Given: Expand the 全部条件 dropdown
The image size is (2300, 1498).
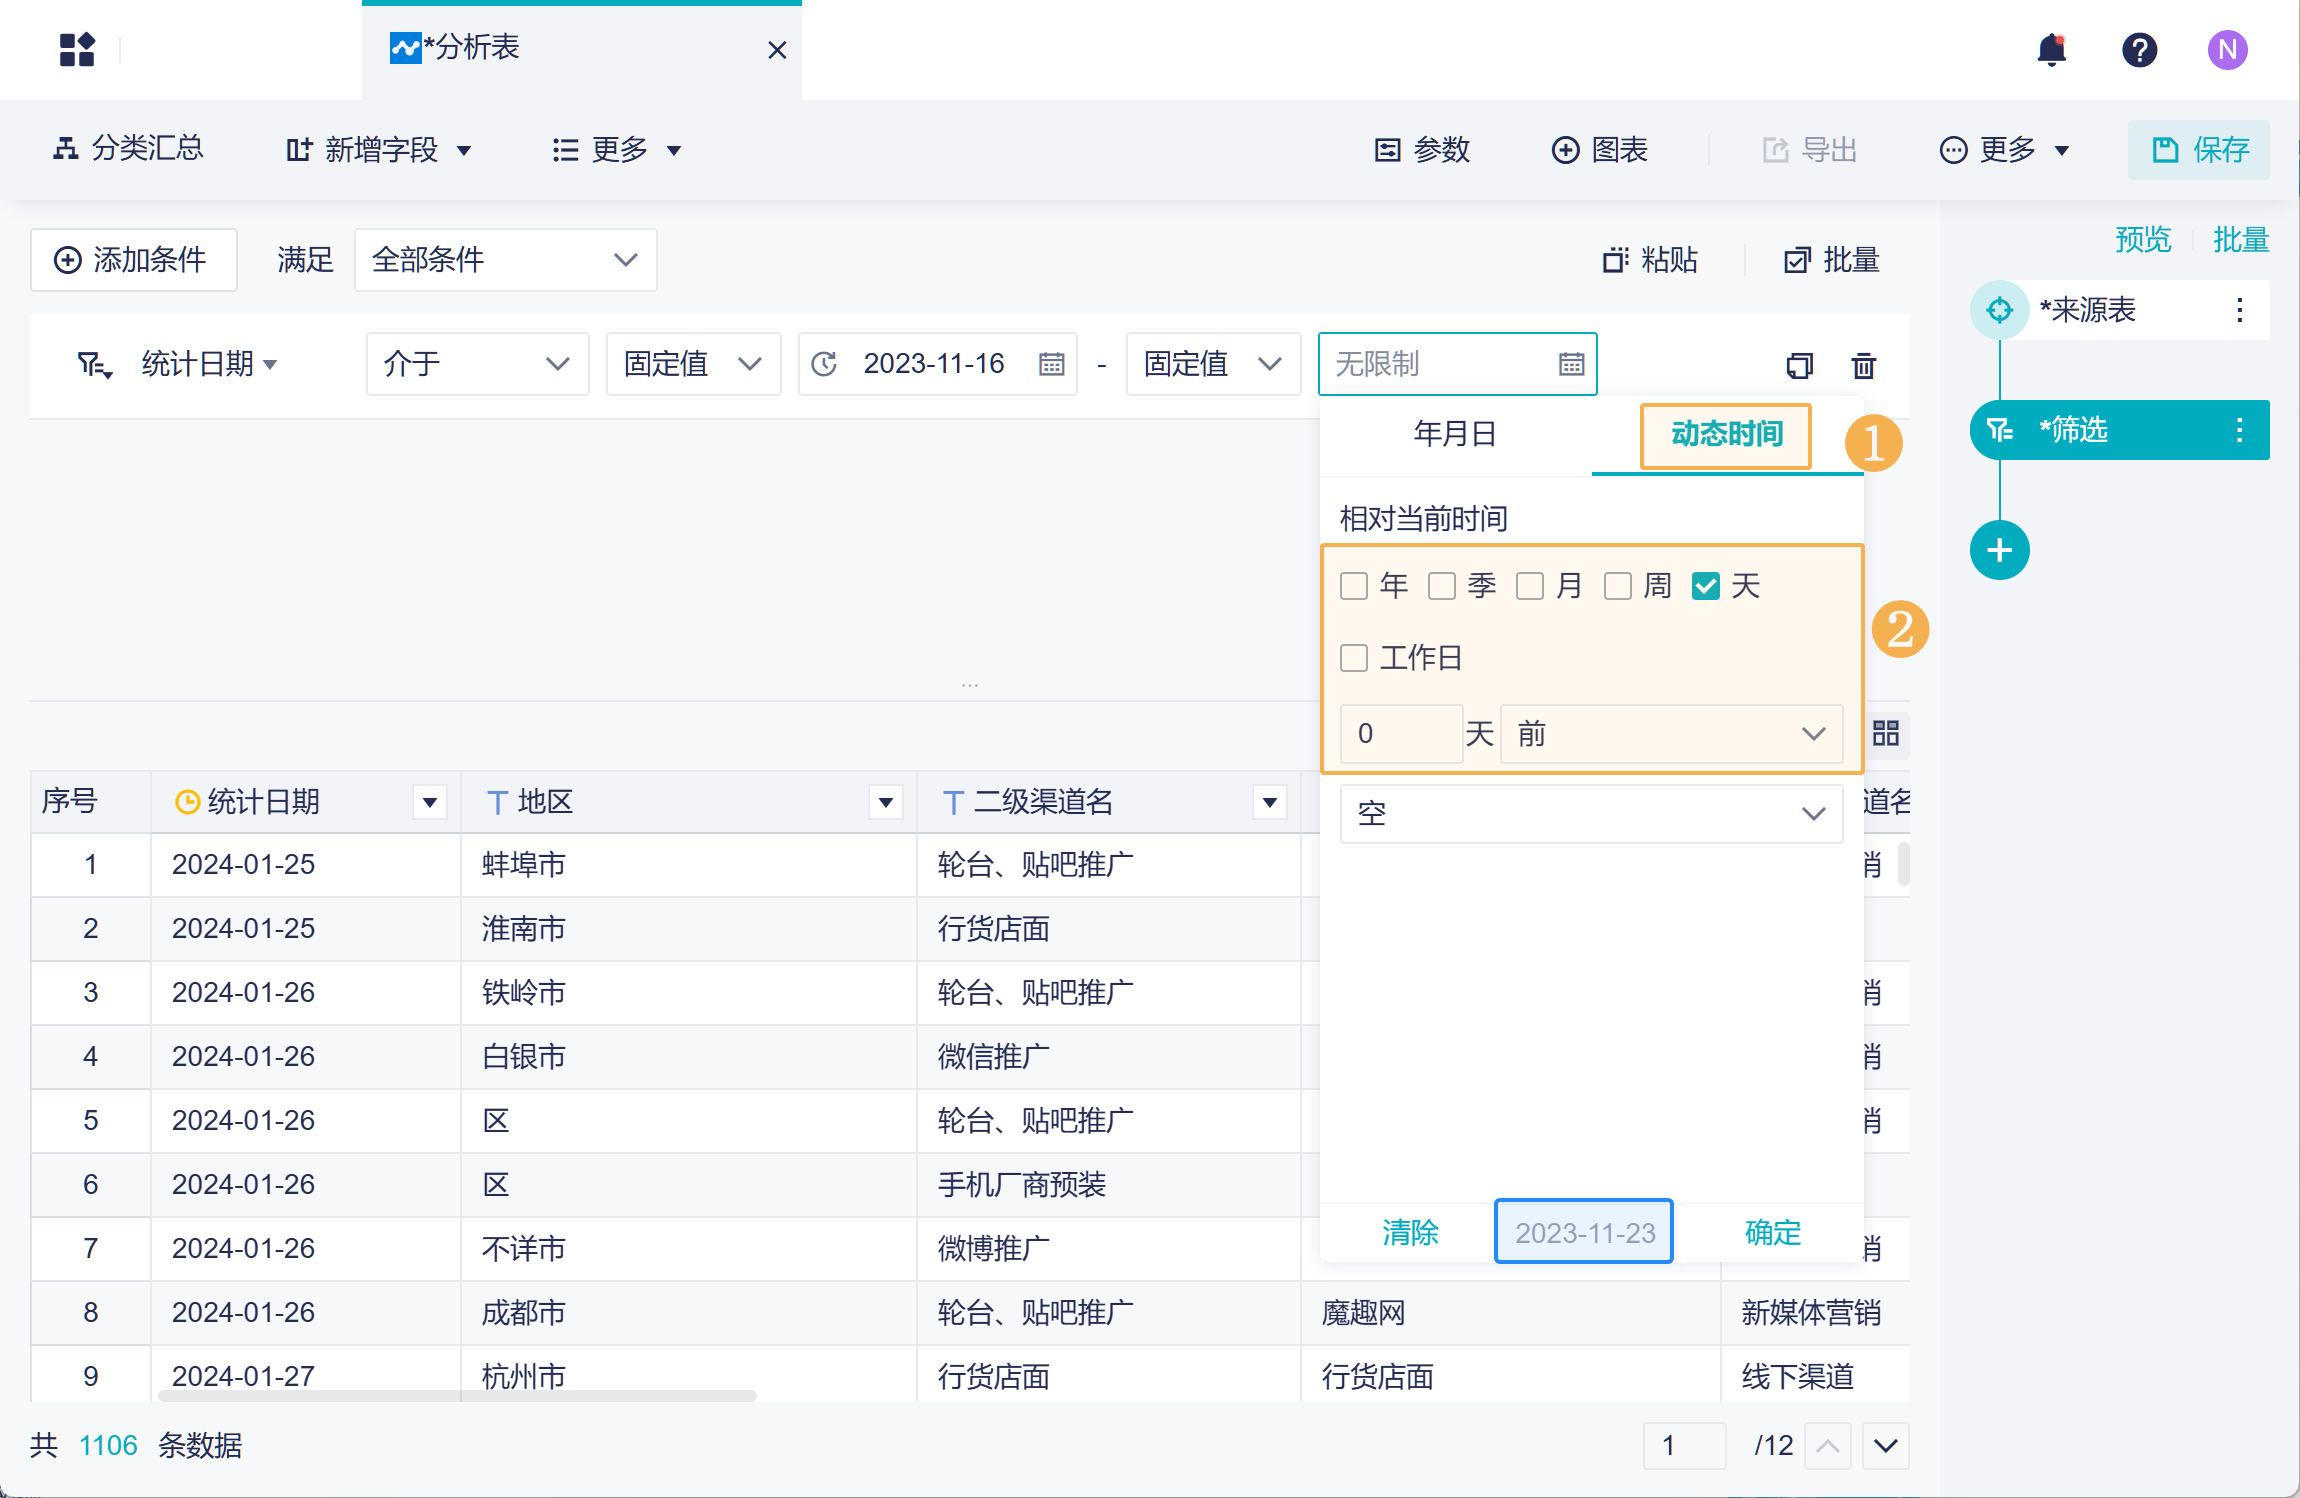Looking at the screenshot, I should pos(505,260).
